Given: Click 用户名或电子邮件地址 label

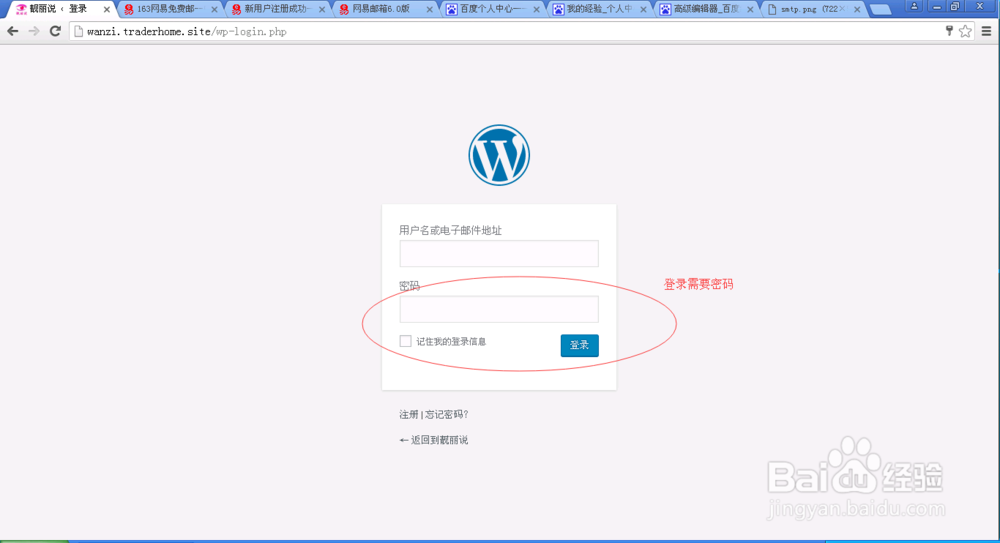Looking at the screenshot, I should (450, 230).
